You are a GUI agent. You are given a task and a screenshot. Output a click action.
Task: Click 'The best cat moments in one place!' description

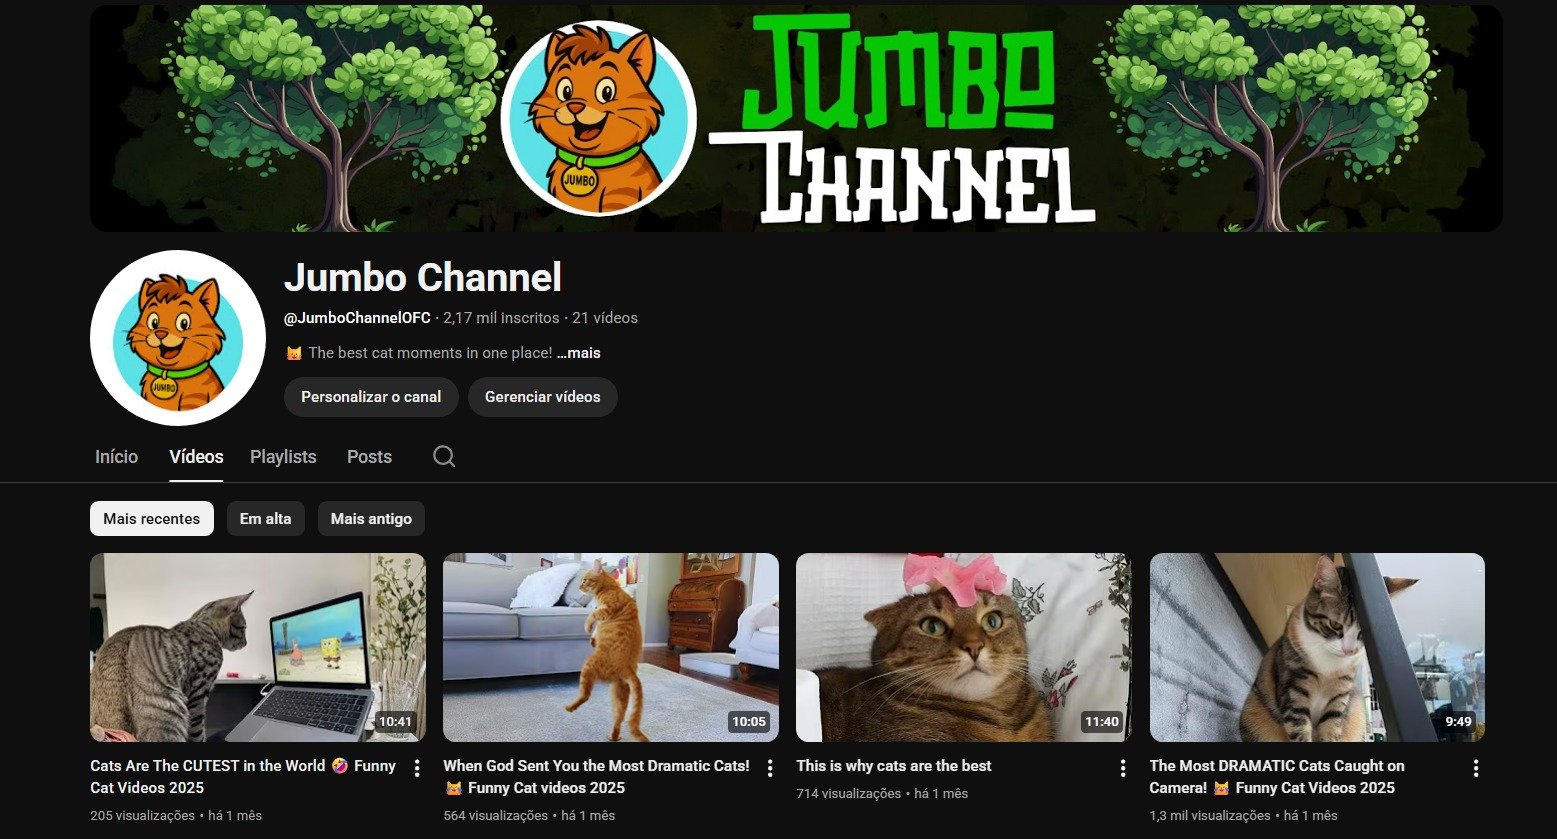click(x=430, y=353)
